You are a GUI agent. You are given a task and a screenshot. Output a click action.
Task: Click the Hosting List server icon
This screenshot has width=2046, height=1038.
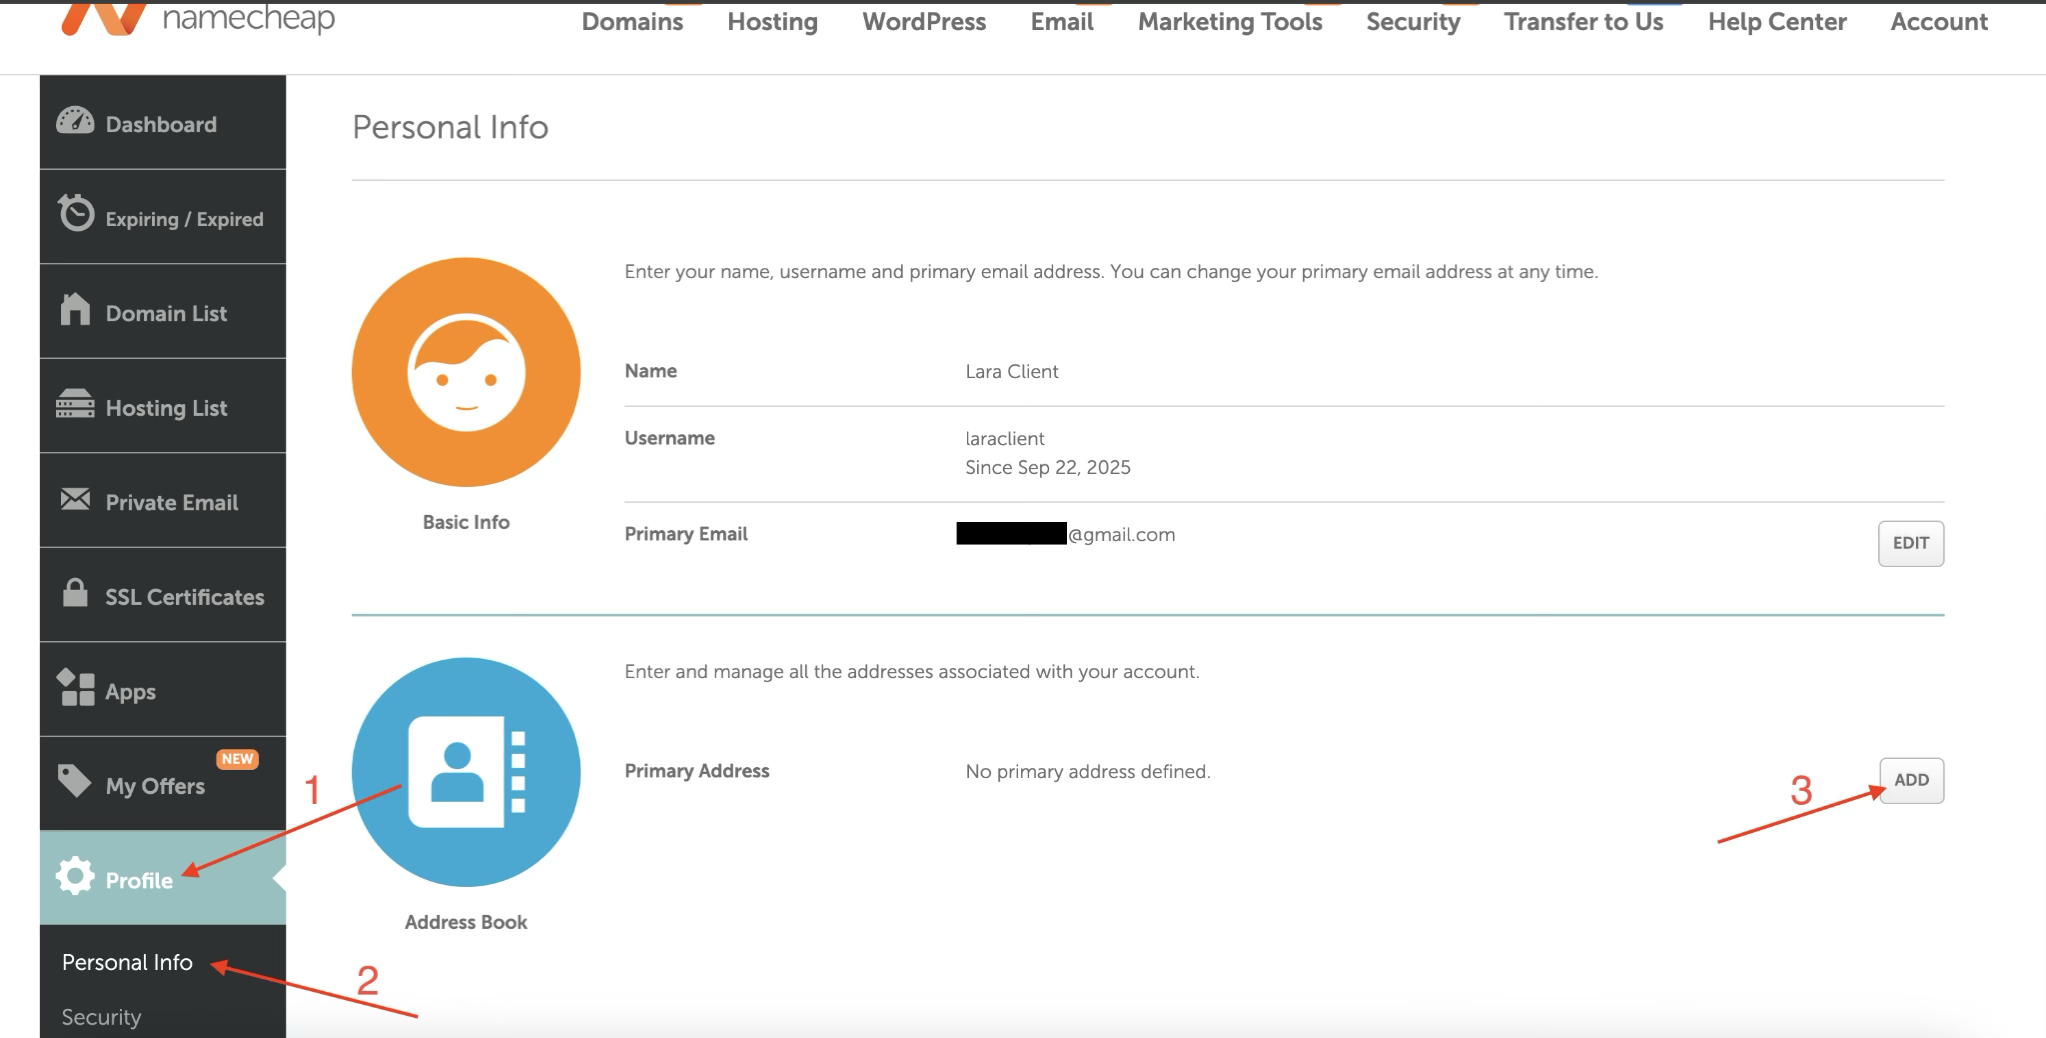pyautogui.click(x=75, y=404)
